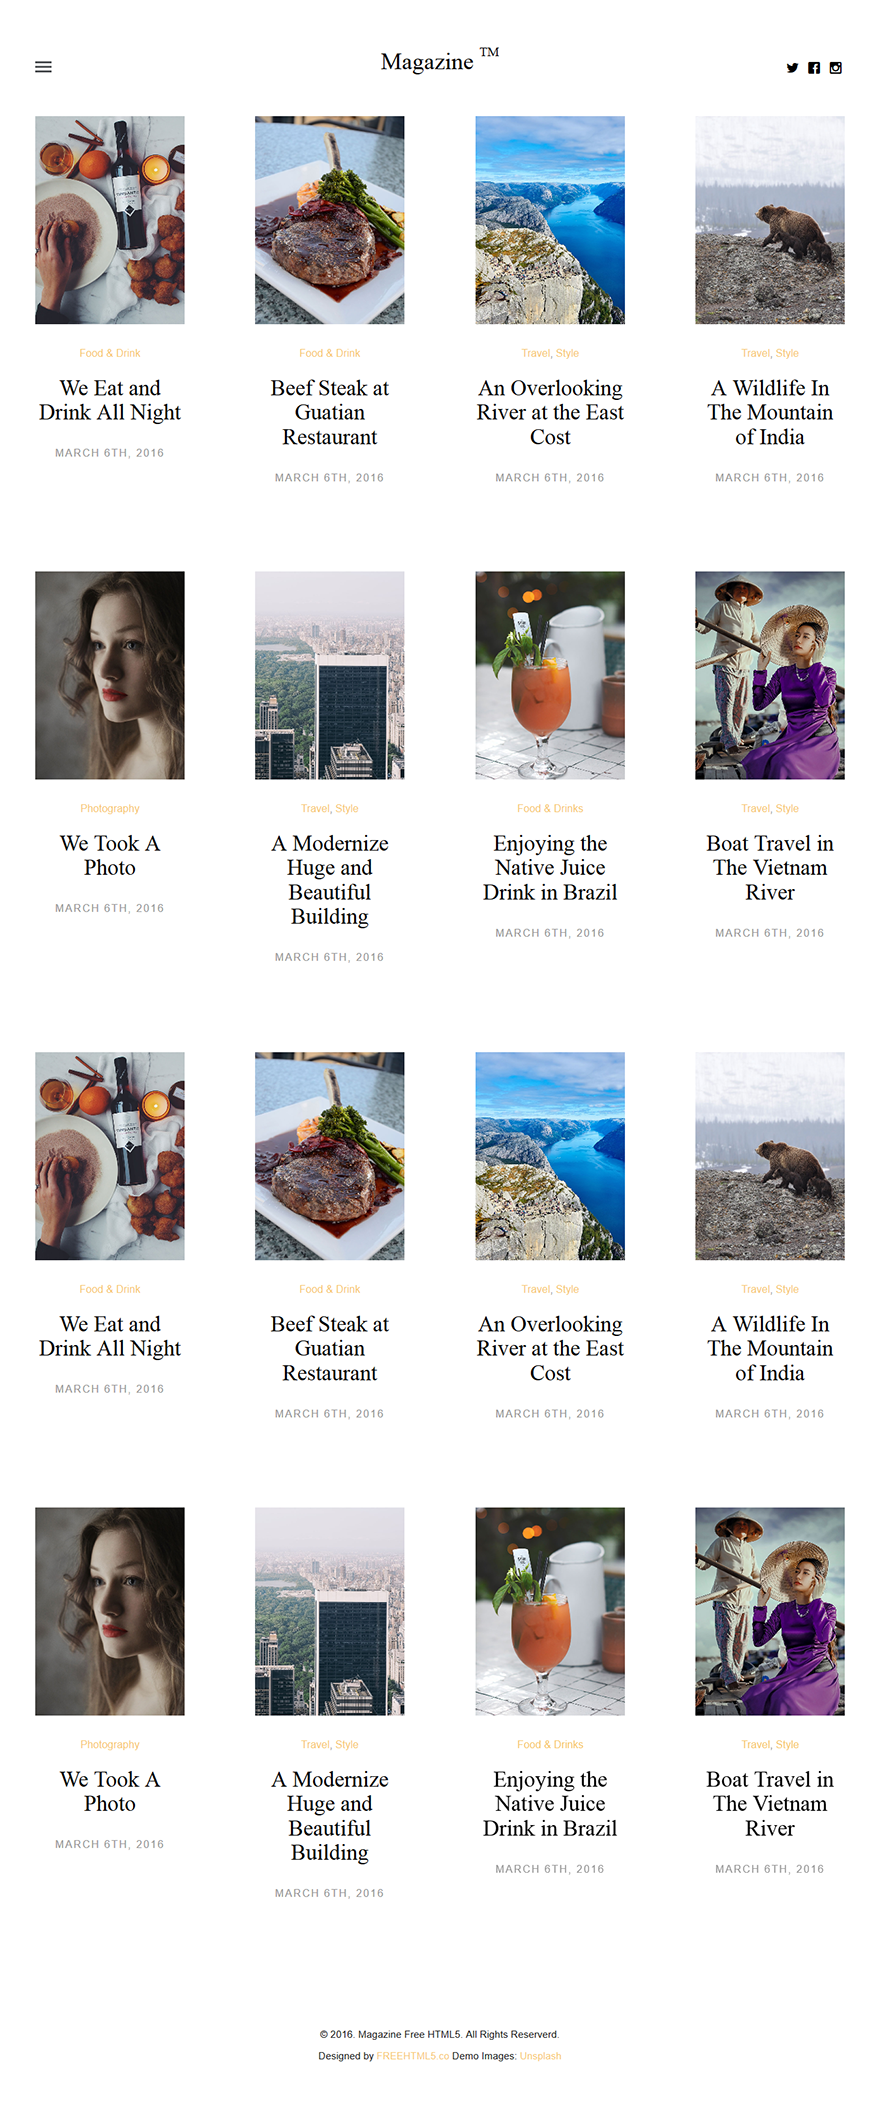Select the topmost river overlook image

(x=550, y=220)
